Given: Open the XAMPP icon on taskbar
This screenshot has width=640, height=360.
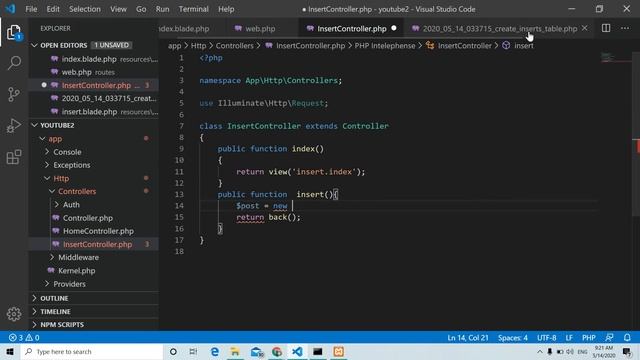Looking at the screenshot, I should click(x=338, y=351).
